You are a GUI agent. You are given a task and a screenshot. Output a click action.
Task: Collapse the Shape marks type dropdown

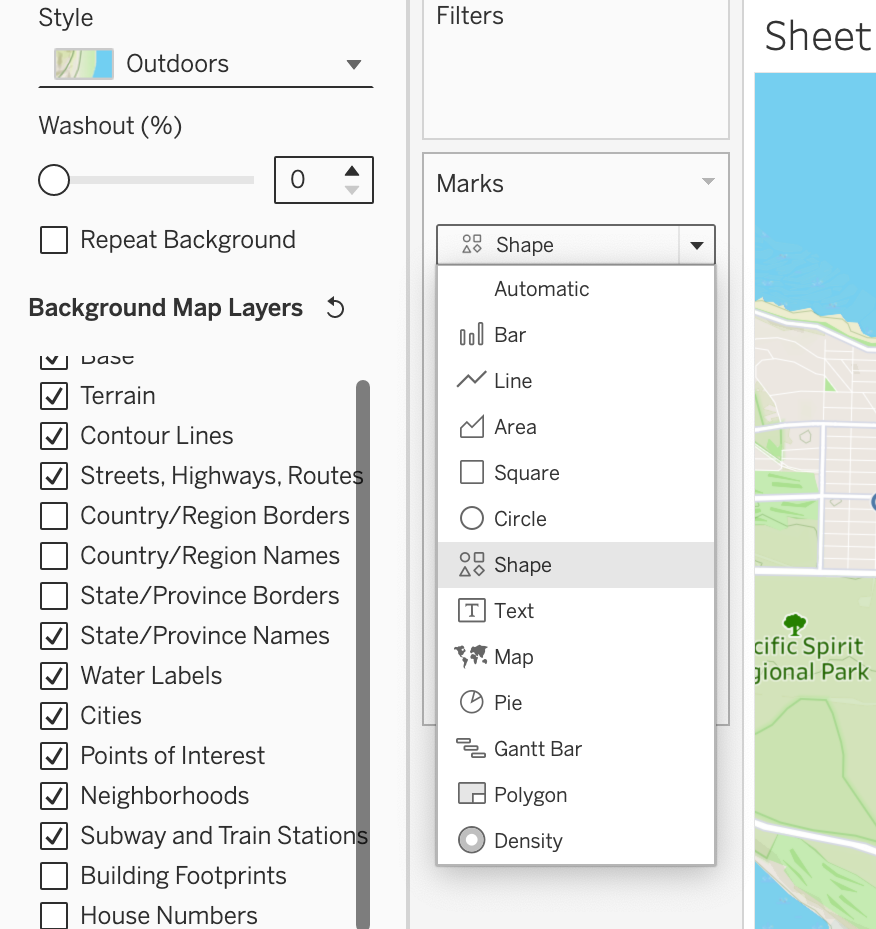click(x=697, y=245)
